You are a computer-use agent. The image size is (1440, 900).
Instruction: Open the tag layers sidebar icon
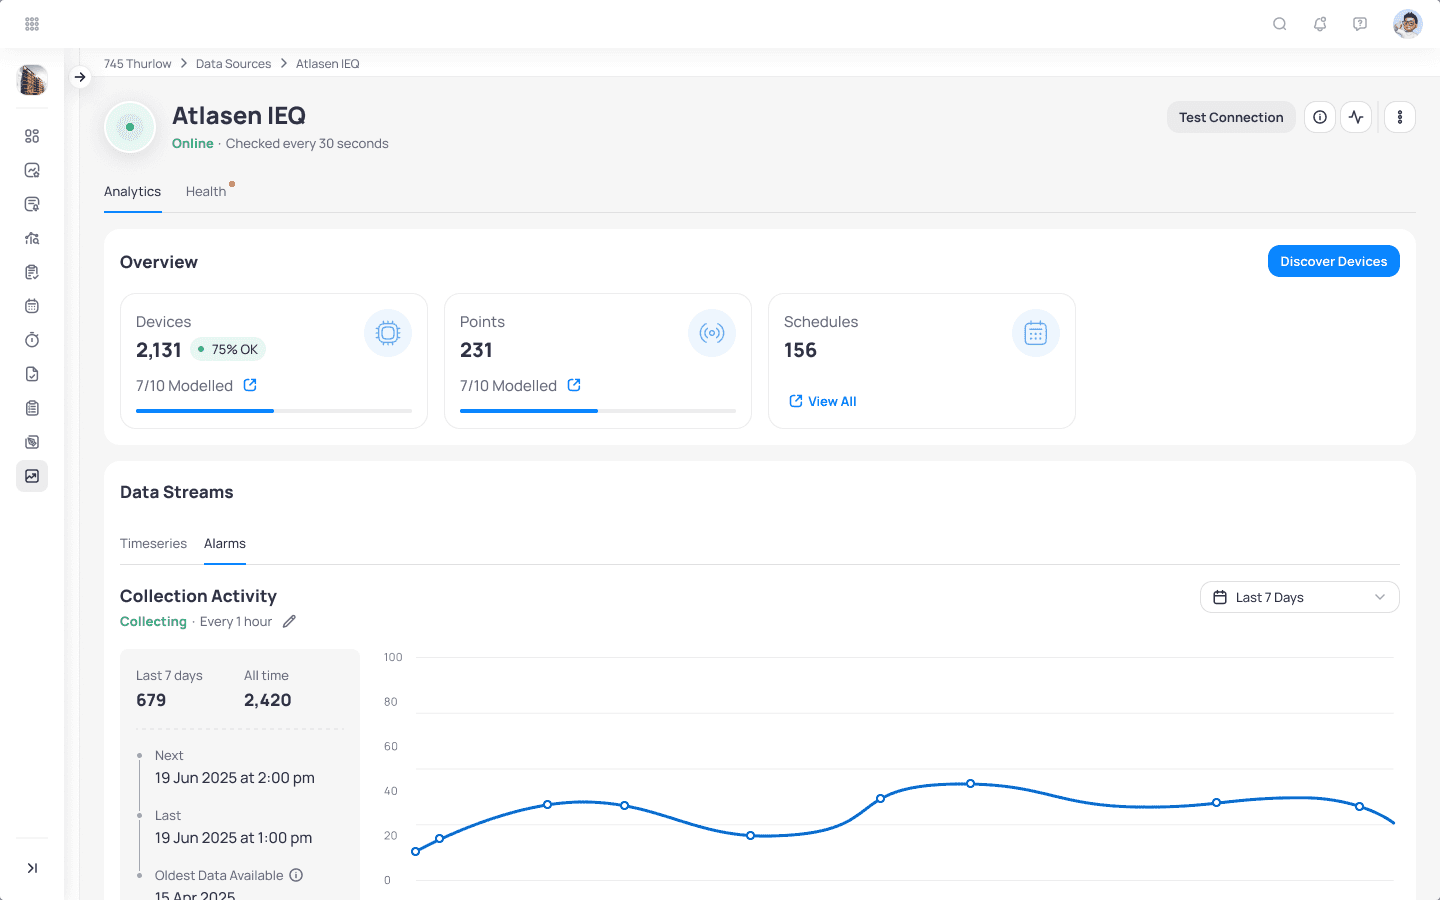tap(32, 442)
